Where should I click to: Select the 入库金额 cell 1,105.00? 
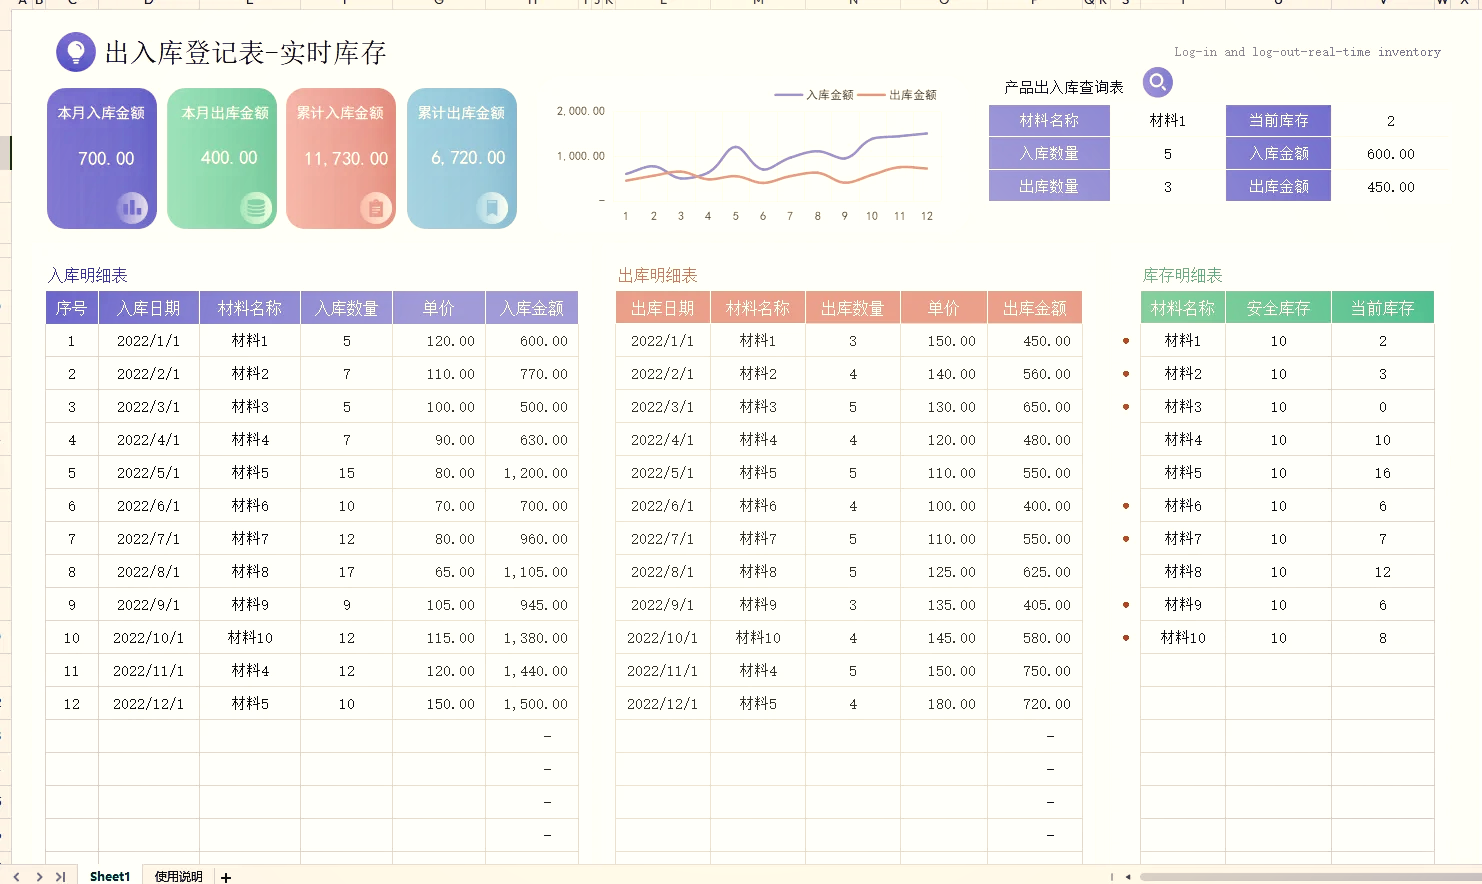532,572
